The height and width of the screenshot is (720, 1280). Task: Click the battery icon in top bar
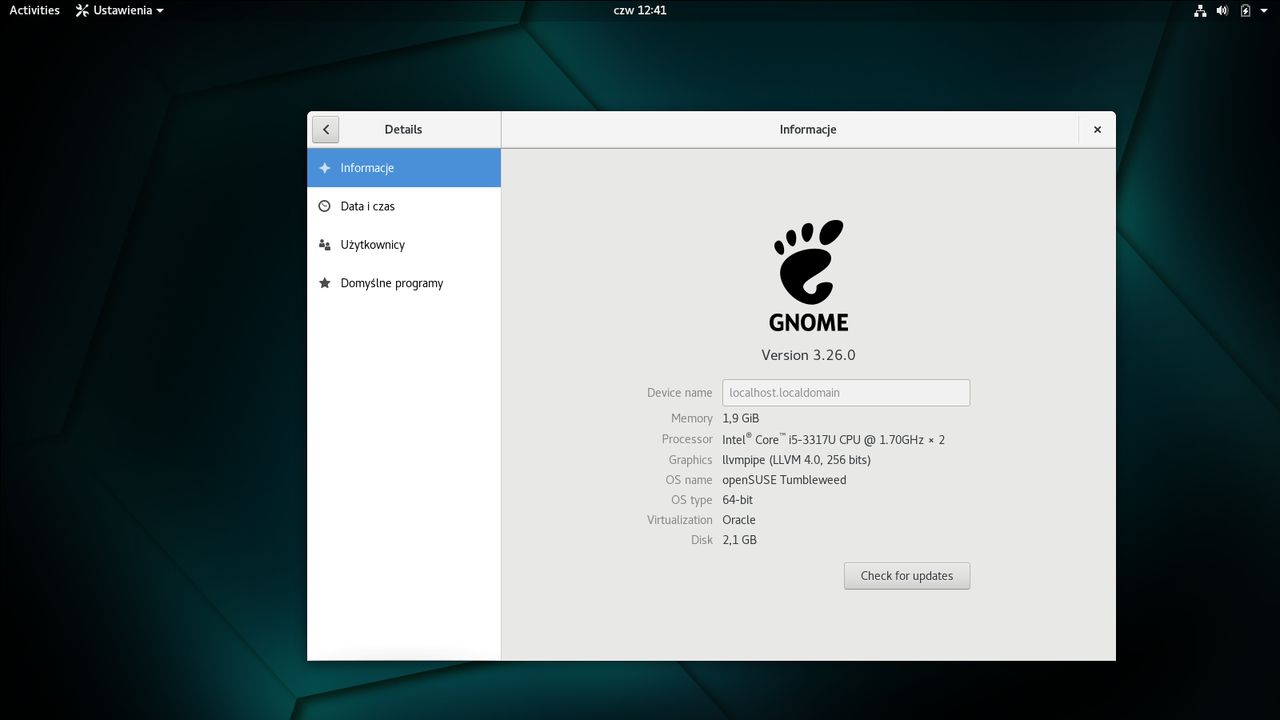coord(1245,10)
